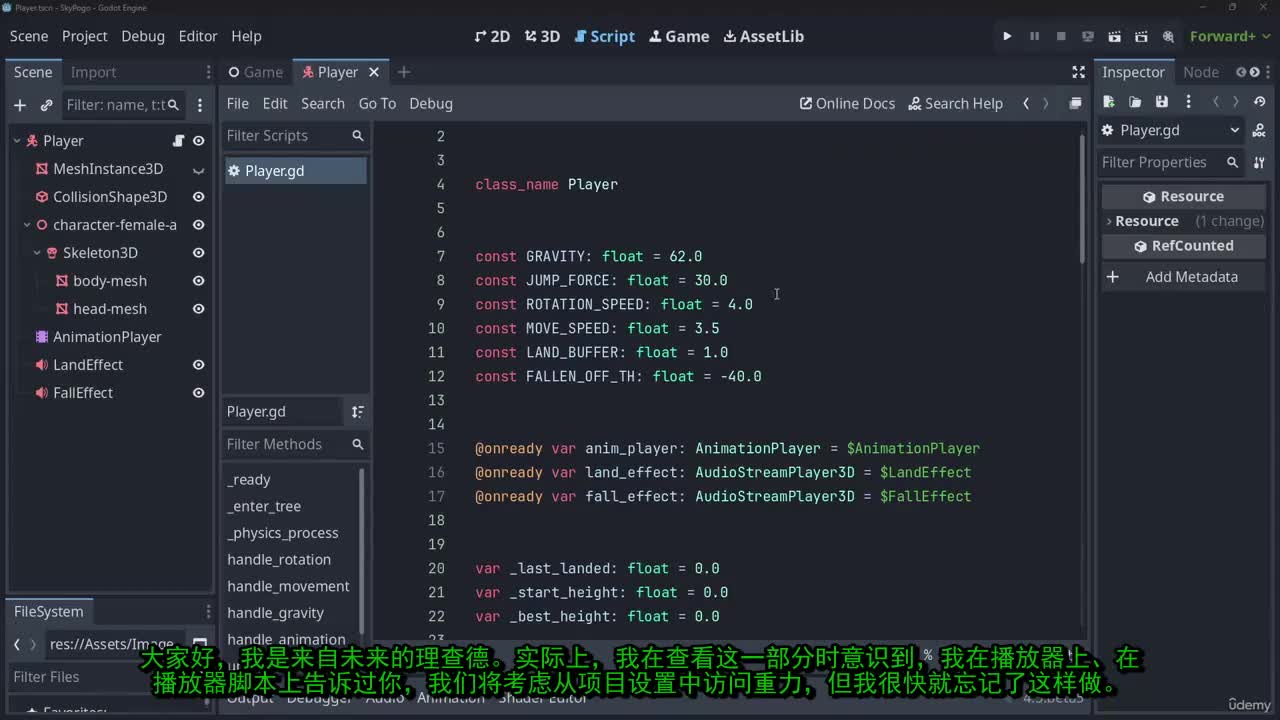This screenshot has height=720, width=1280.
Task: Click the Search Help button
Action: [955, 104]
